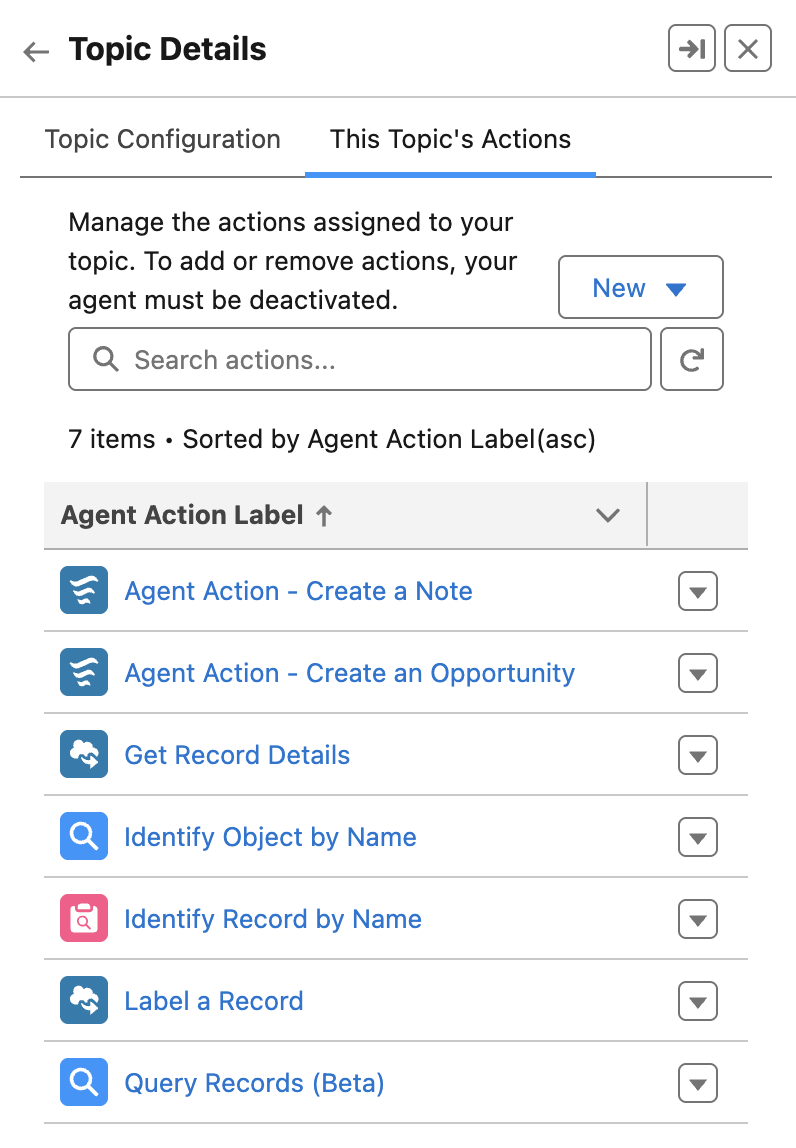Select This Topic's Actions tab
Viewport: 796px width, 1148px height.
pyautogui.click(x=450, y=139)
